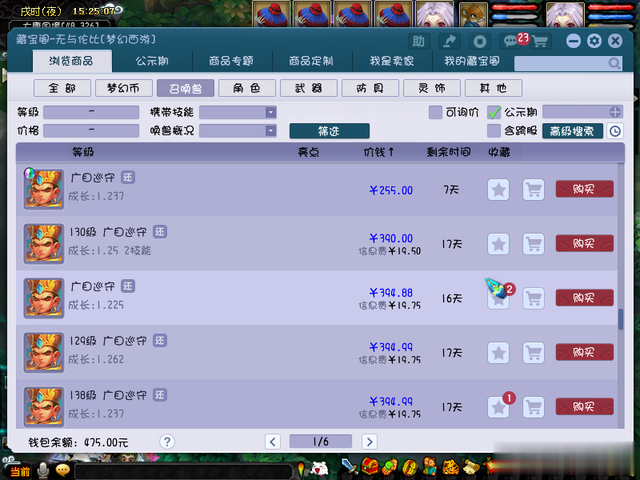Open the settings gear icon

point(594,41)
